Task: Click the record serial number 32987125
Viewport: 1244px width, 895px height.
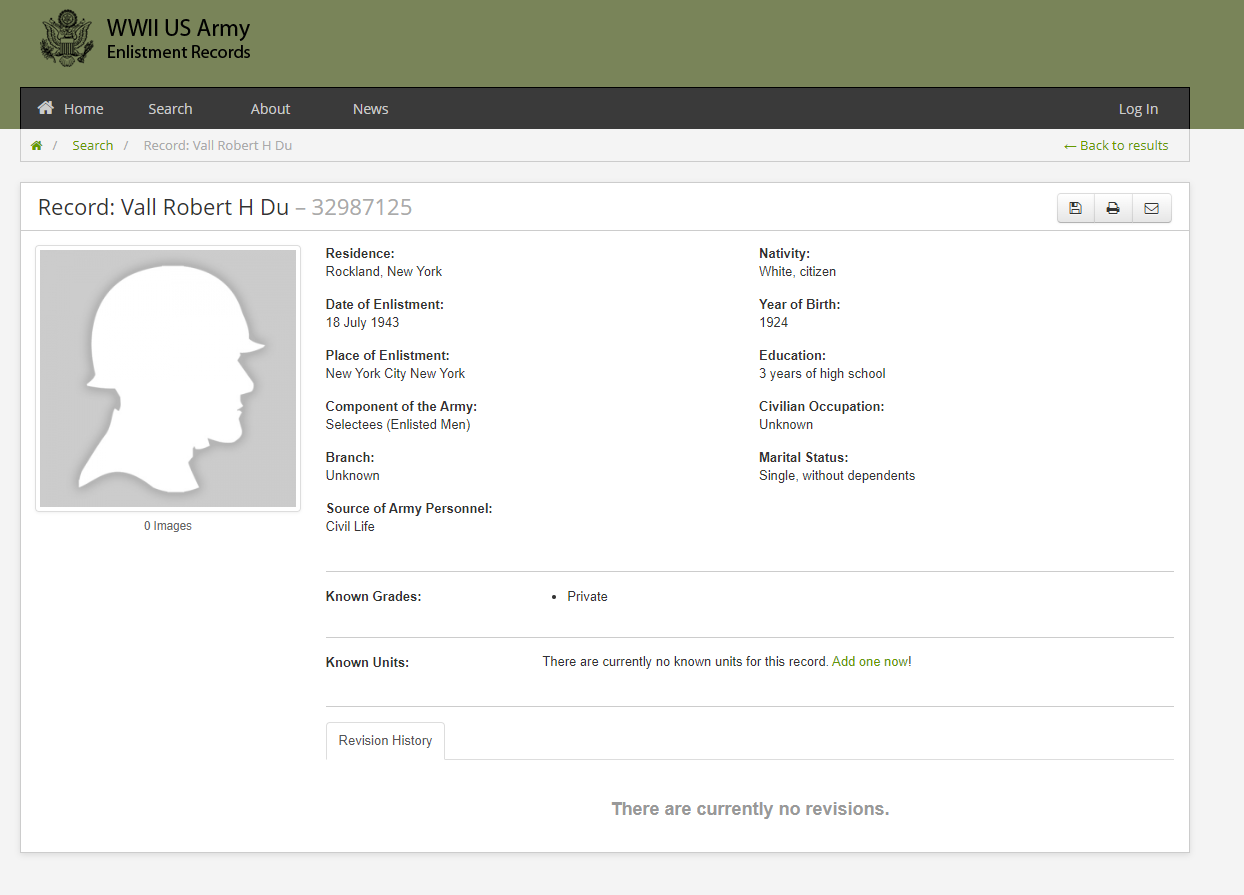Action: point(361,208)
